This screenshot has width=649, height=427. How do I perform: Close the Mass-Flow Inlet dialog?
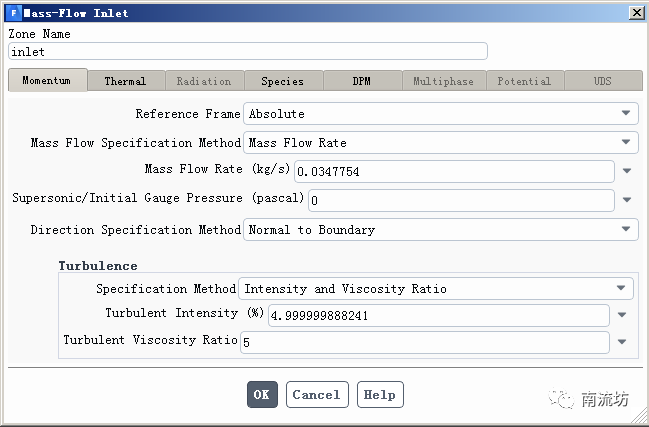(635, 13)
